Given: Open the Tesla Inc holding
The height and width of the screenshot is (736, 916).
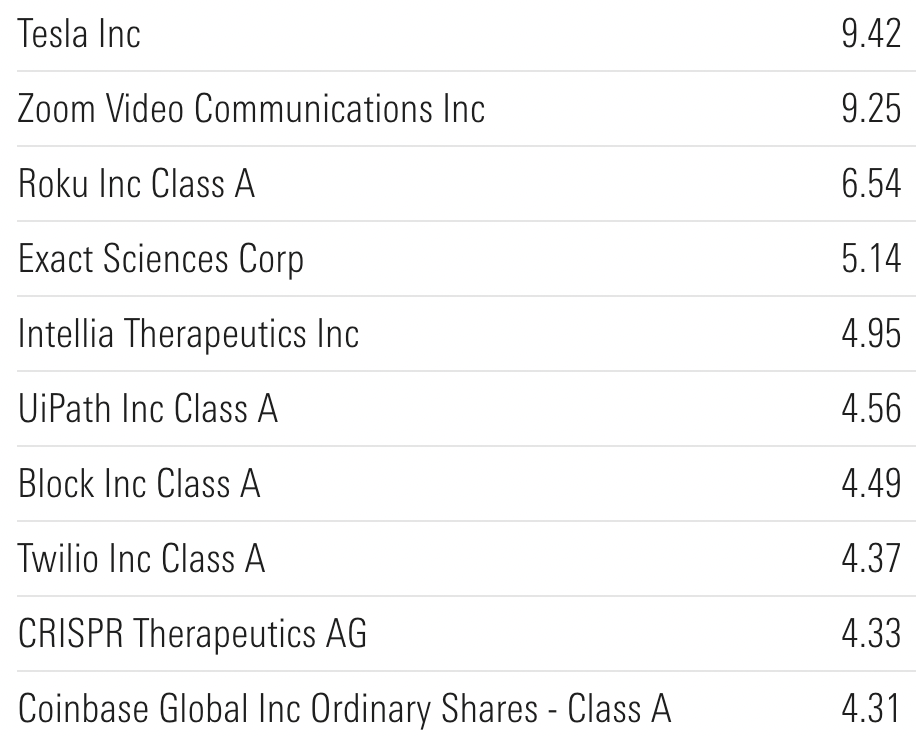Looking at the screenshot, I should 79,33.
